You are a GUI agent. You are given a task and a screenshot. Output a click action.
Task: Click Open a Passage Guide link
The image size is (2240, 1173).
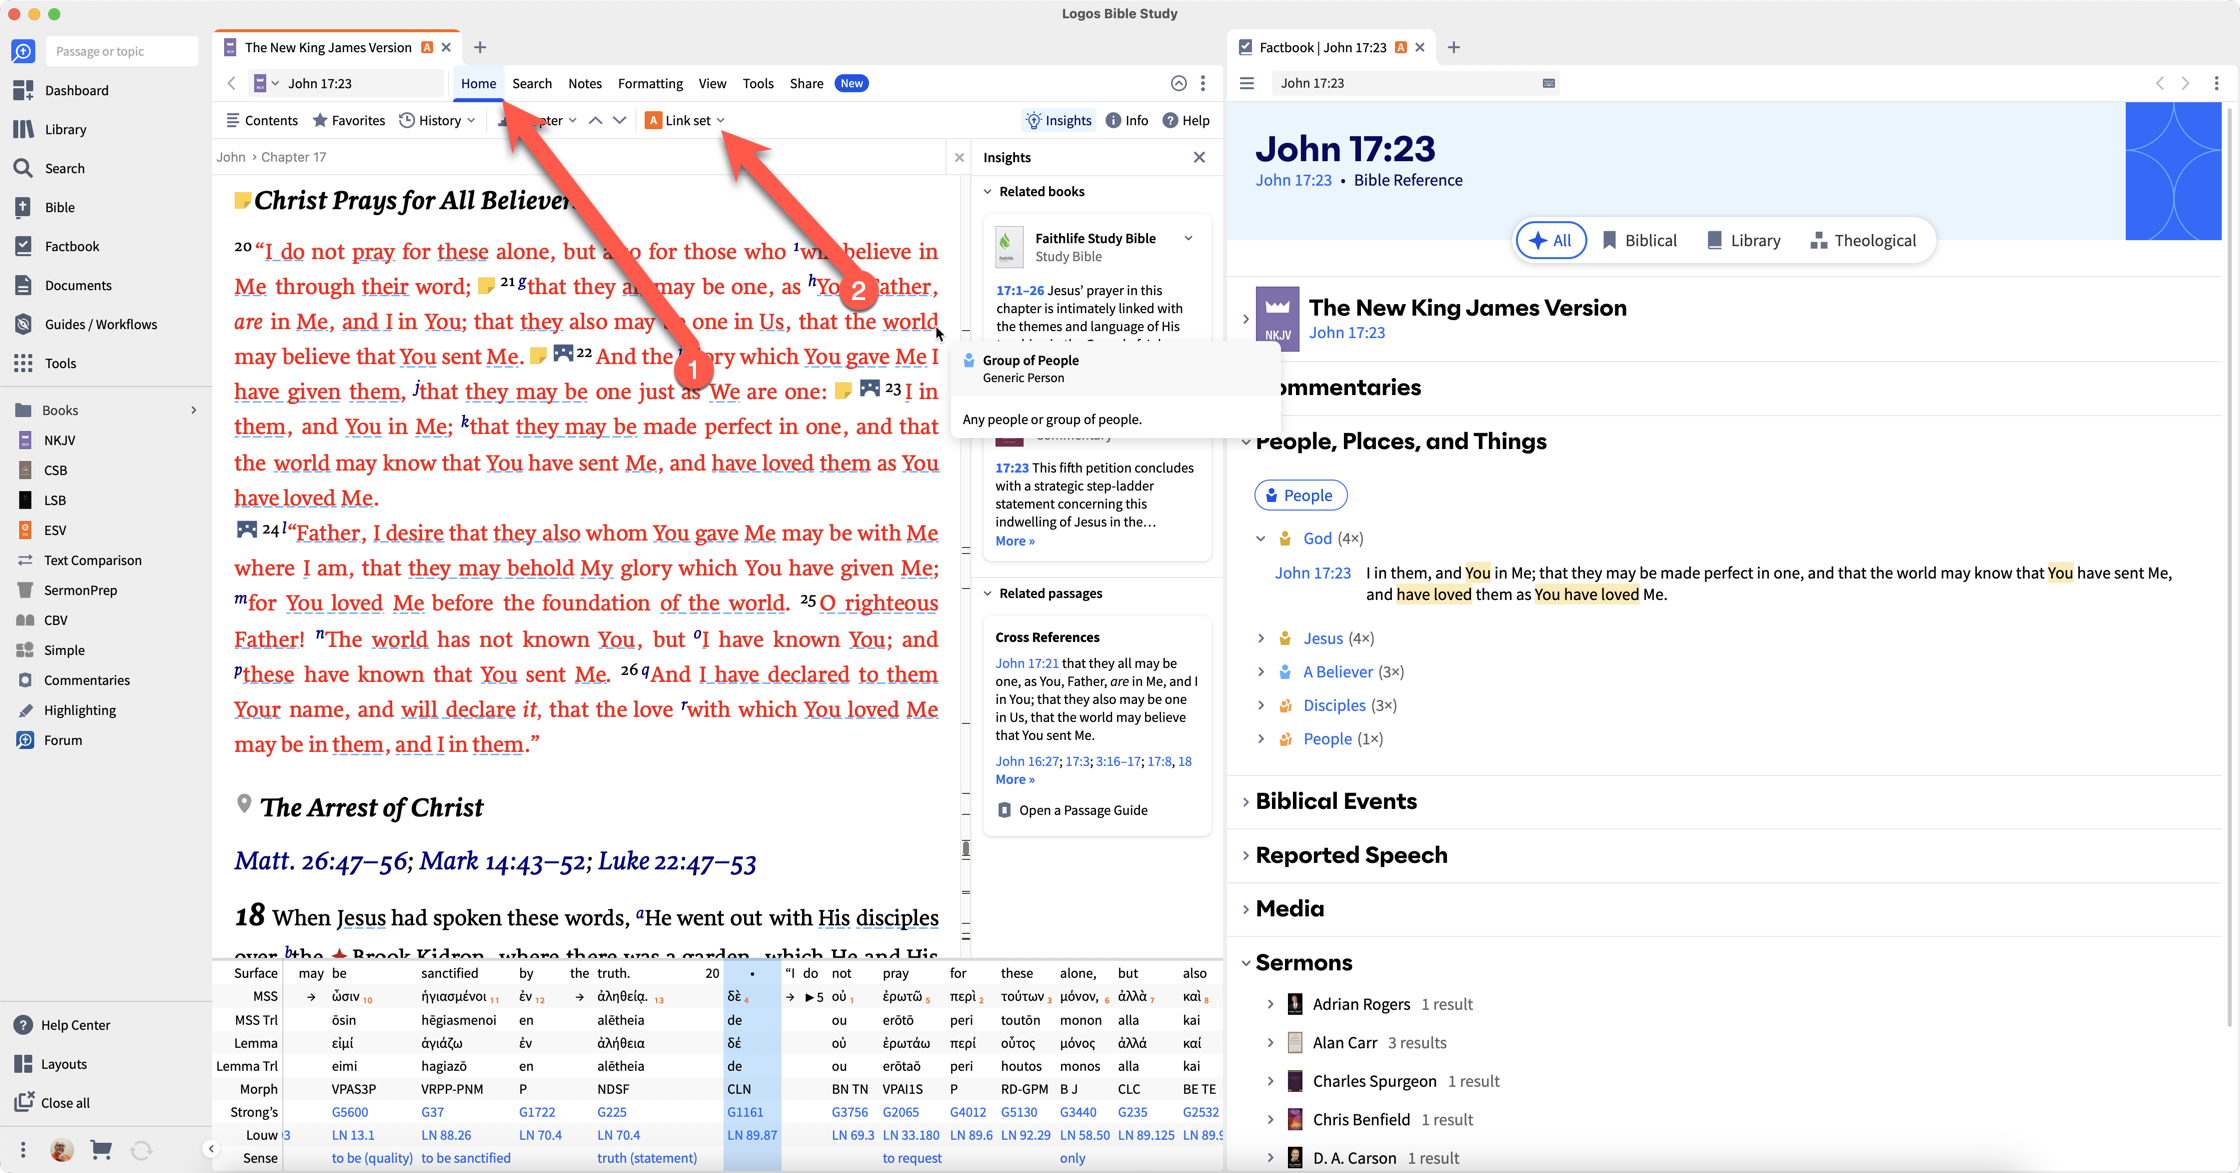(x=1082, y=810)
